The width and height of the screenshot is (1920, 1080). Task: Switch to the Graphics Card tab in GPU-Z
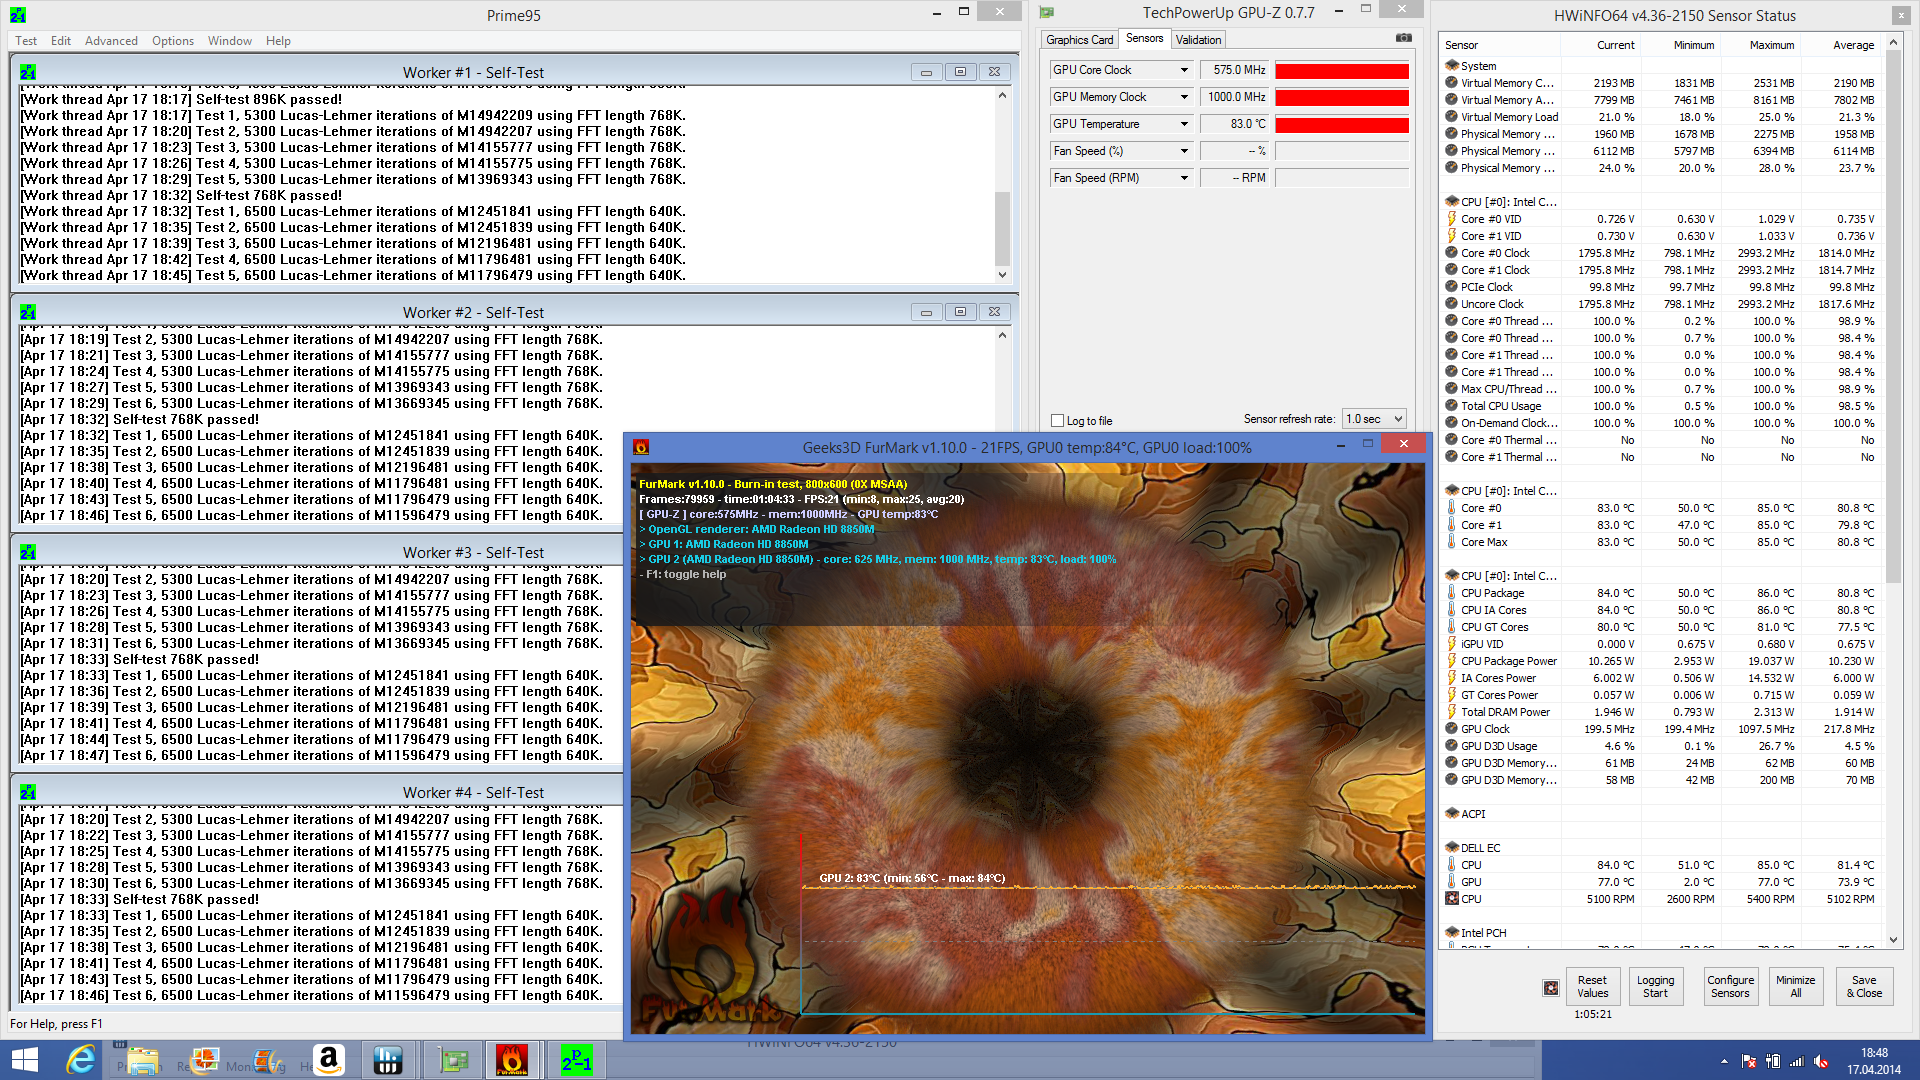(1079, 40)
